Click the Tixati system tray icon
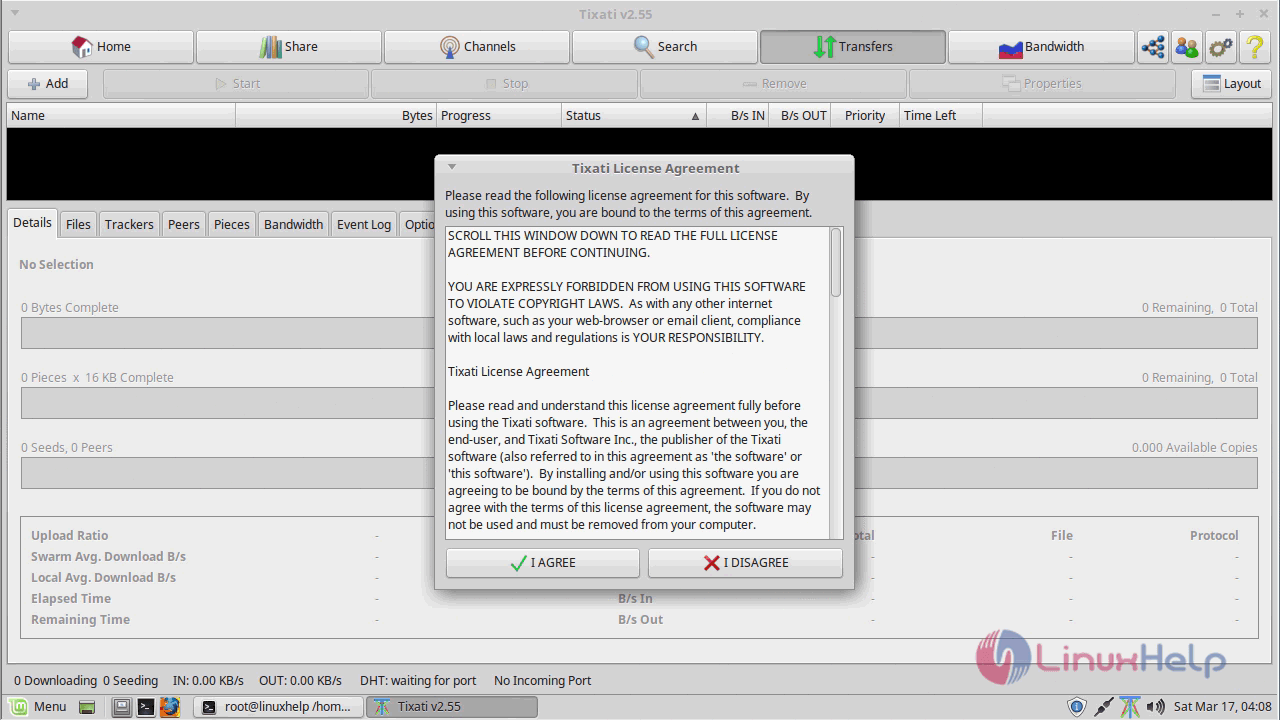The width and height of the screenshot is (1280, 720). pyautogui.click(x=1130, y=707)
